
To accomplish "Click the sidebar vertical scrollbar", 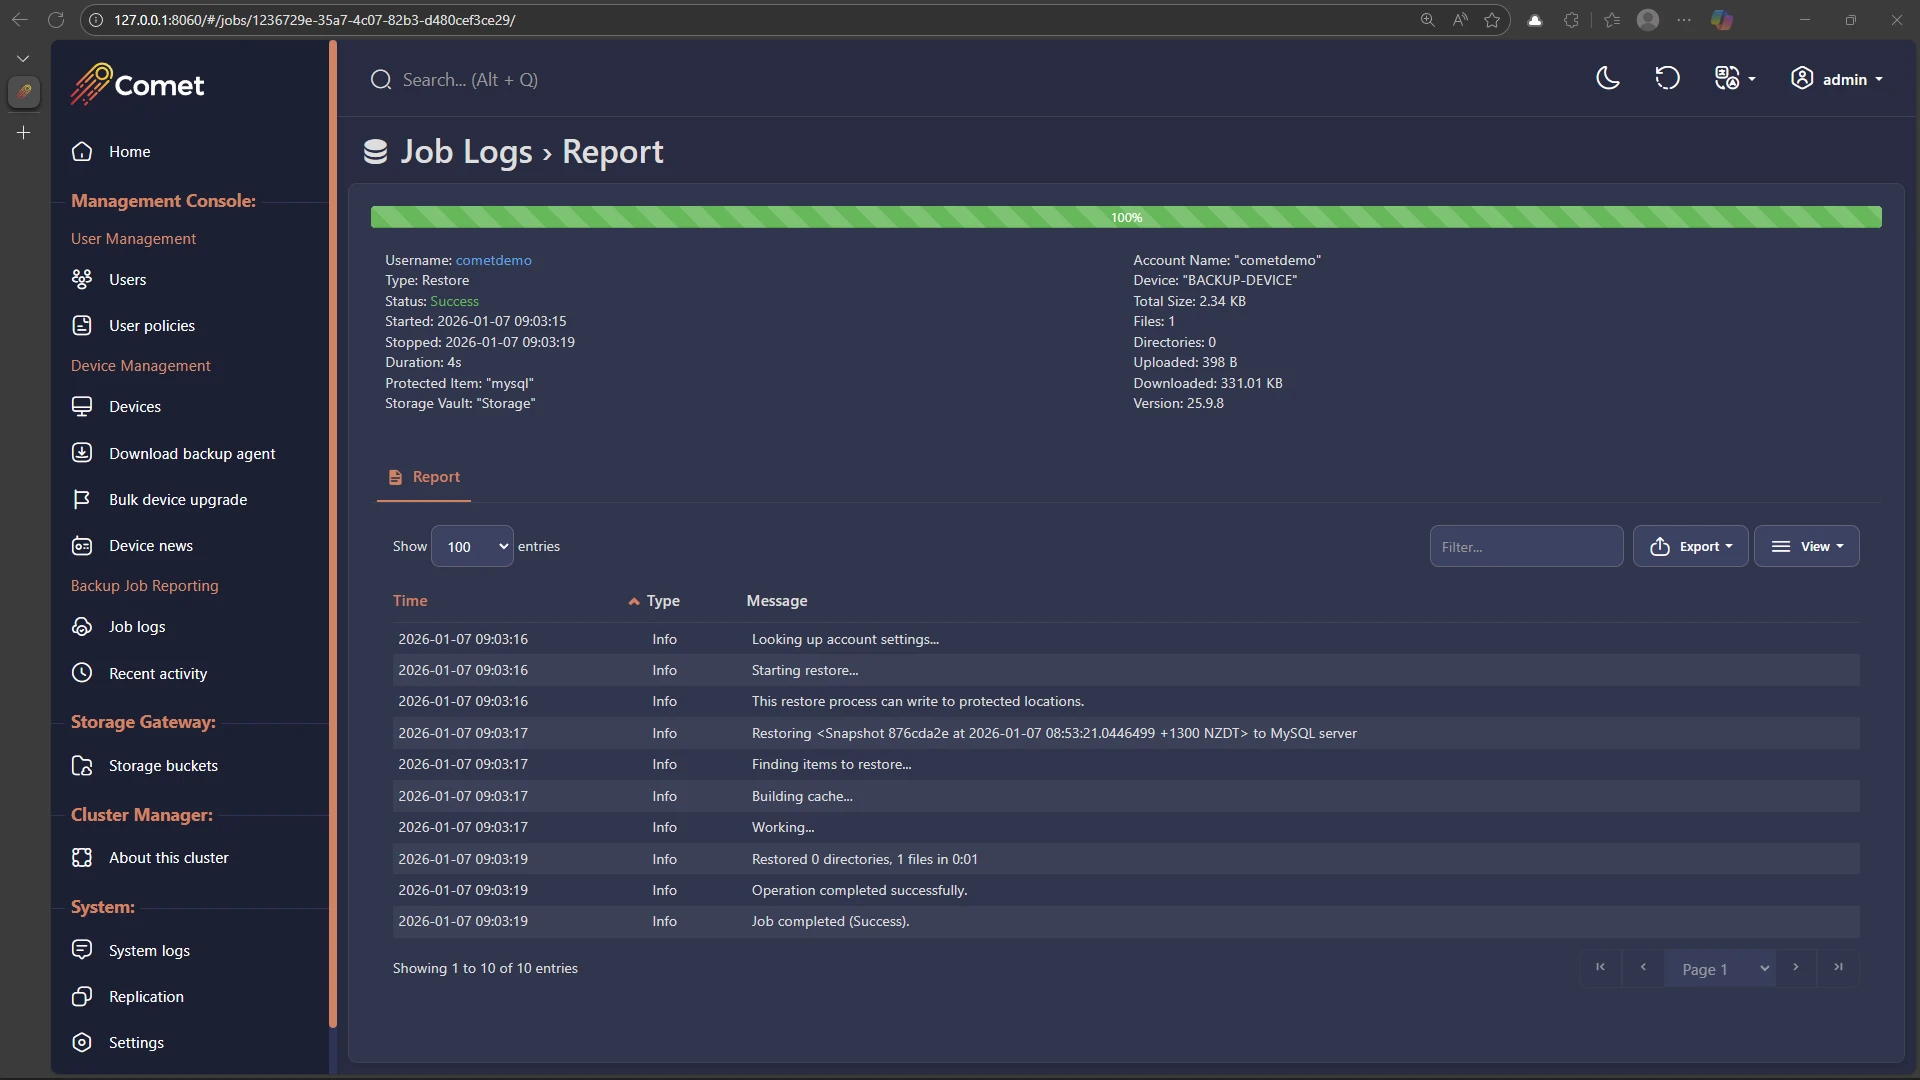I will 333,535.
